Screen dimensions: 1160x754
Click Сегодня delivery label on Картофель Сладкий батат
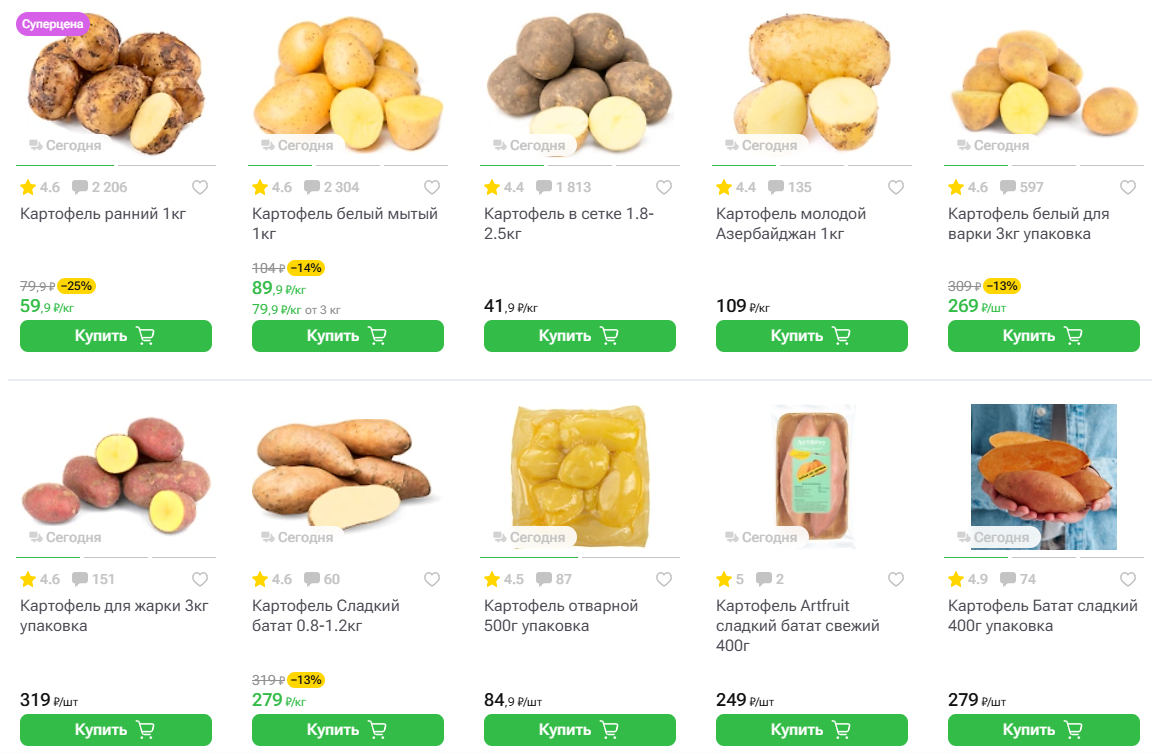point(296,537)
